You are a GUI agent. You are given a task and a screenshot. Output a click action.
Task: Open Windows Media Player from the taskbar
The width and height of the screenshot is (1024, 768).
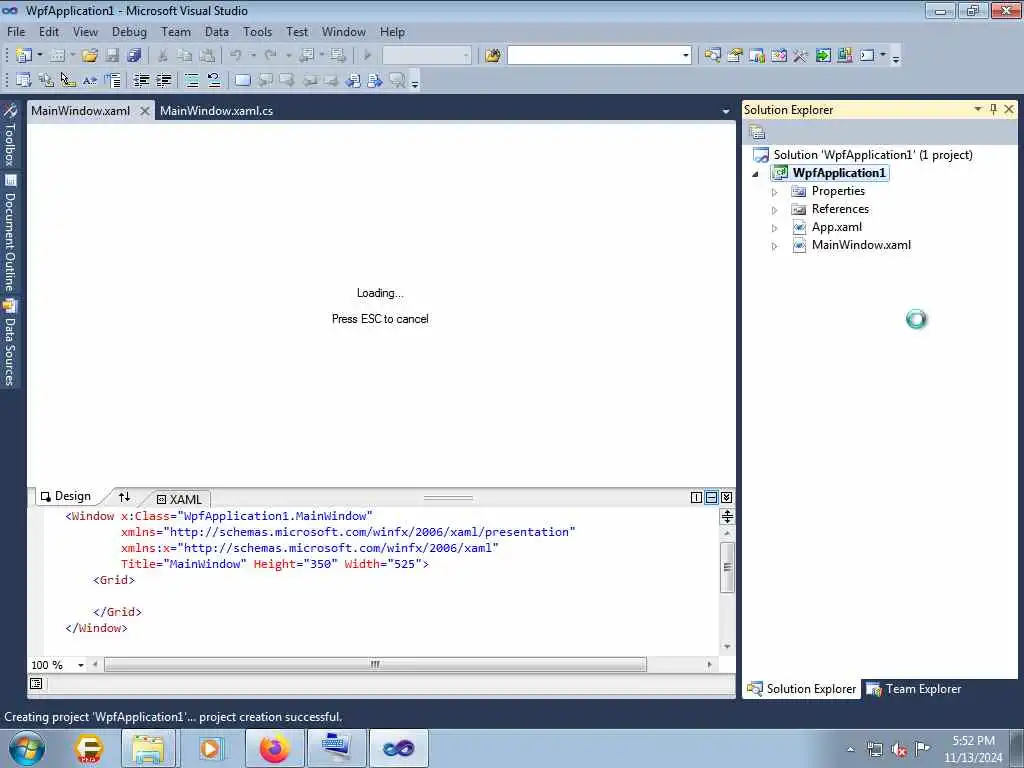coord(210,748)
